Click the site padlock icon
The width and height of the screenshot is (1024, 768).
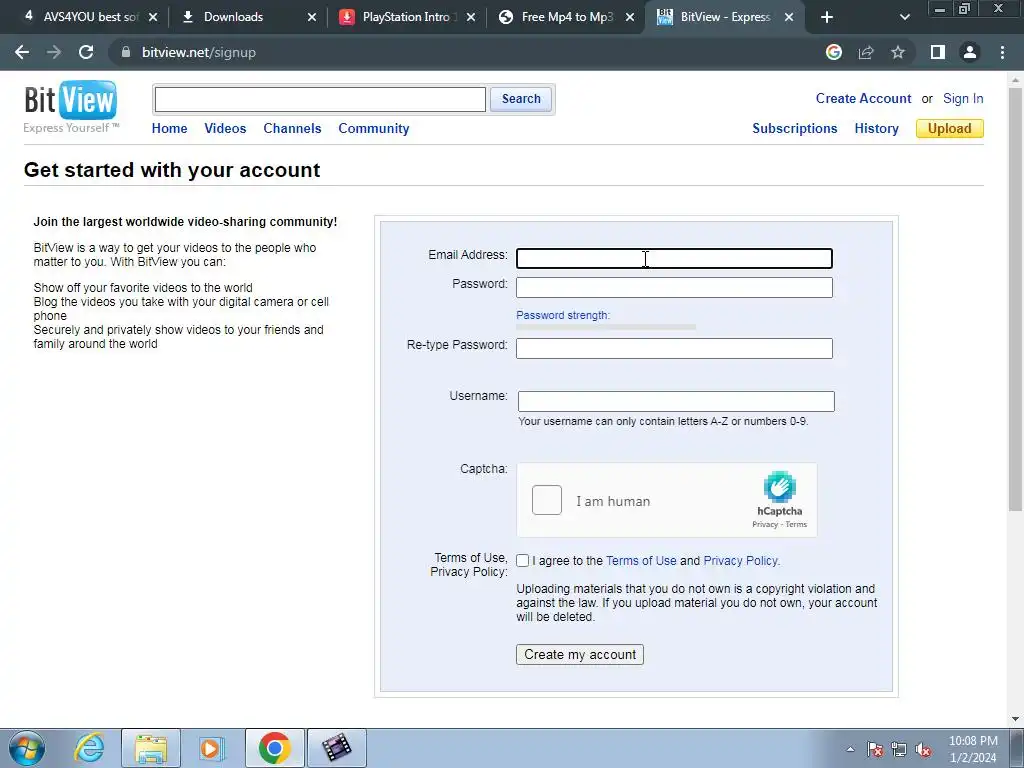pos(126,52)
